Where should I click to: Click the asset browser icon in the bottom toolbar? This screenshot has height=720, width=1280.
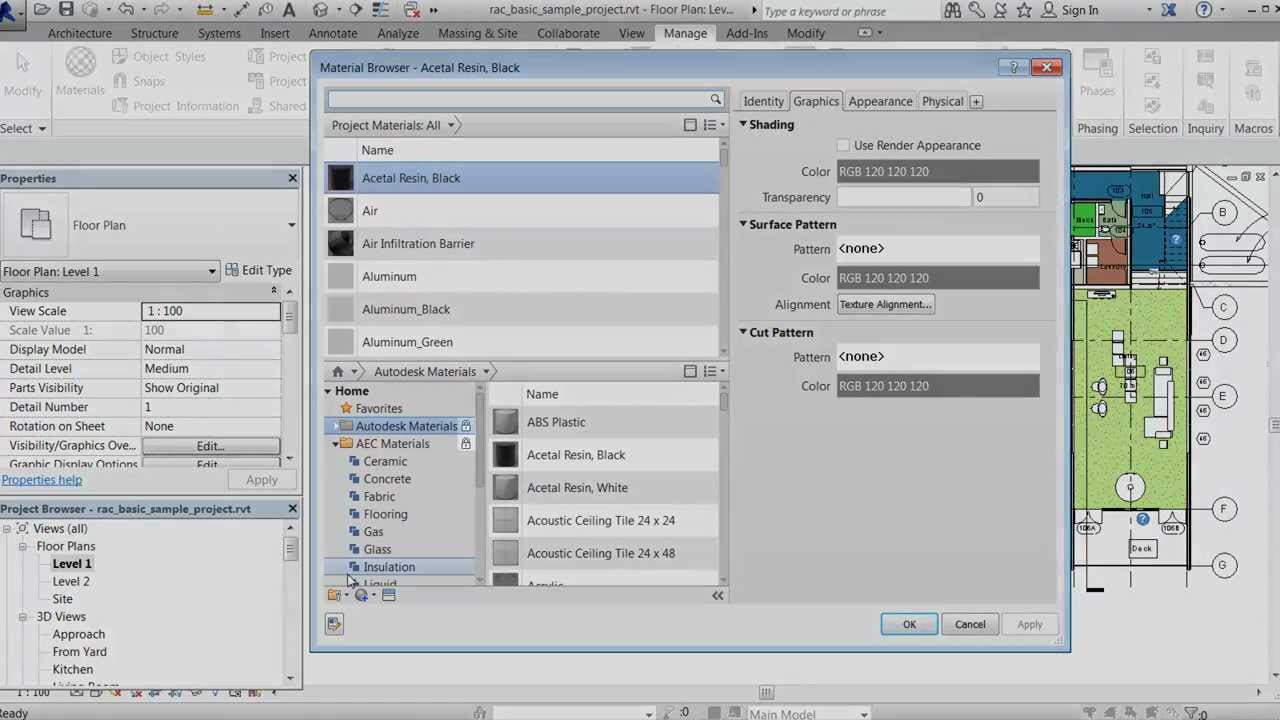(x=389, y=595)
